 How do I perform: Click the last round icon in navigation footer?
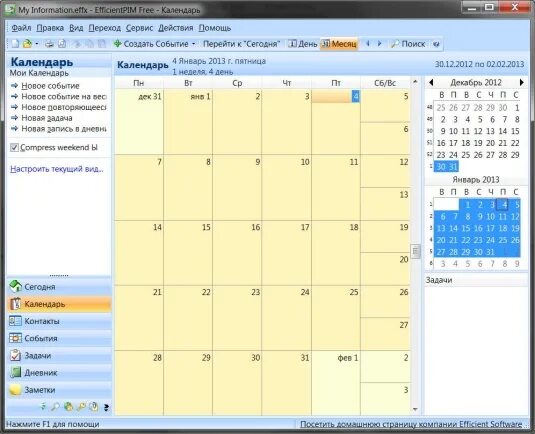tap(93, 407)
